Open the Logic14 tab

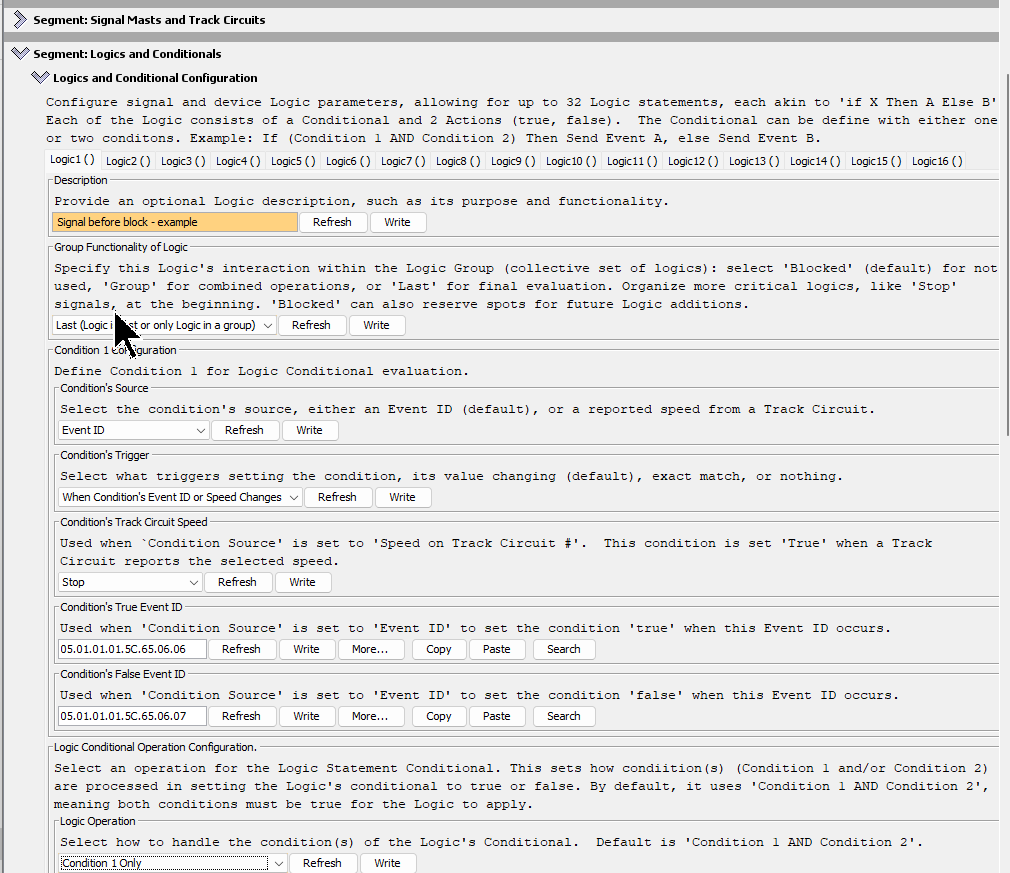click(815, 161)
